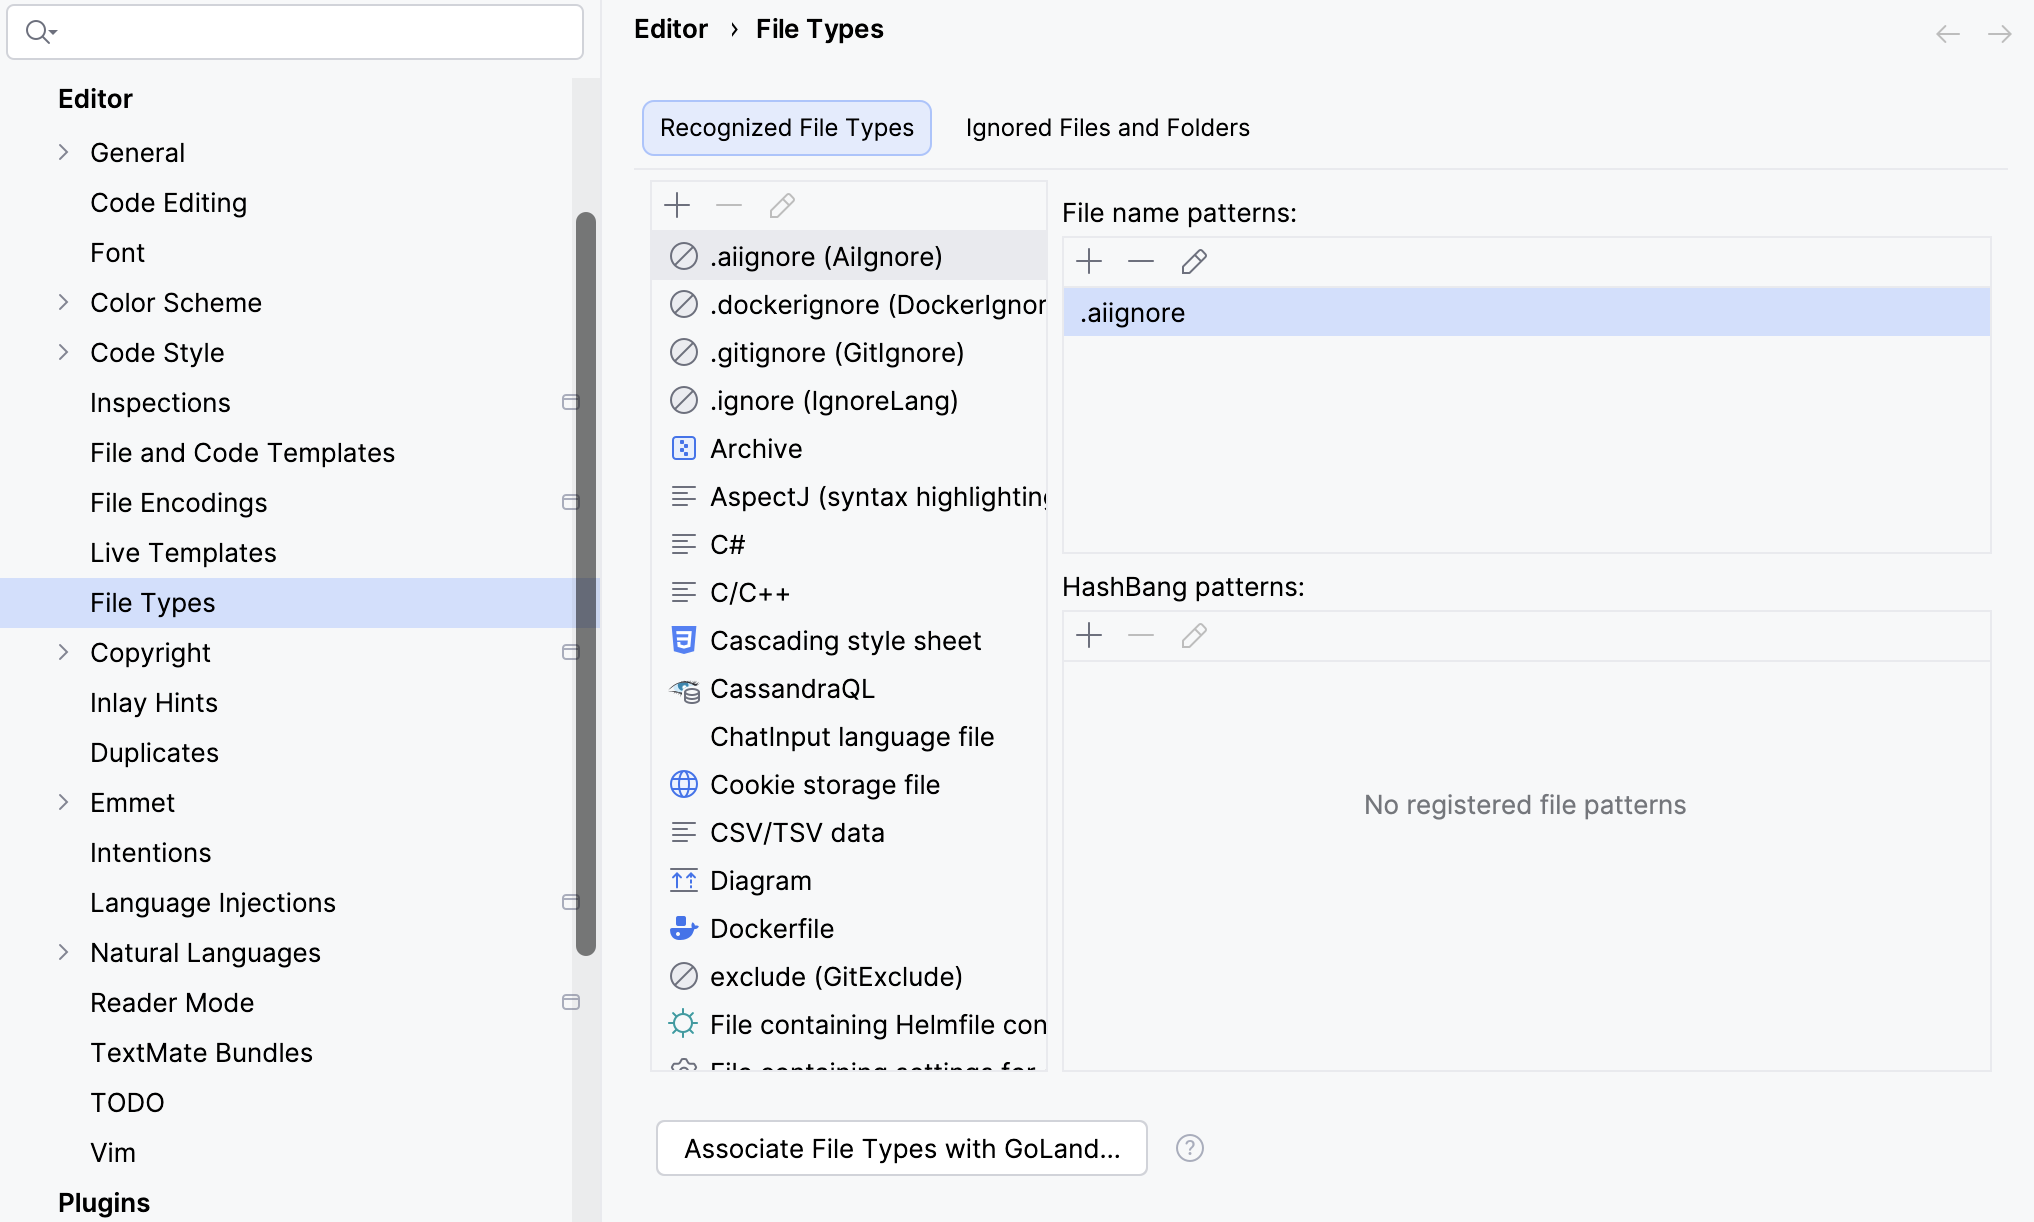Open the Editor breadcrumb link
The width and height of the screenshot is (2034, 1222).
[670, 28]
